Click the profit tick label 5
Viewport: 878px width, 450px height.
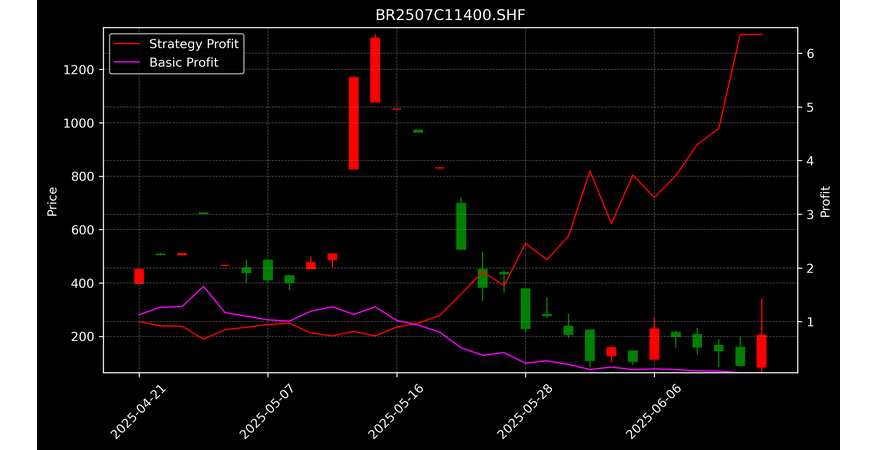(810, 107)
